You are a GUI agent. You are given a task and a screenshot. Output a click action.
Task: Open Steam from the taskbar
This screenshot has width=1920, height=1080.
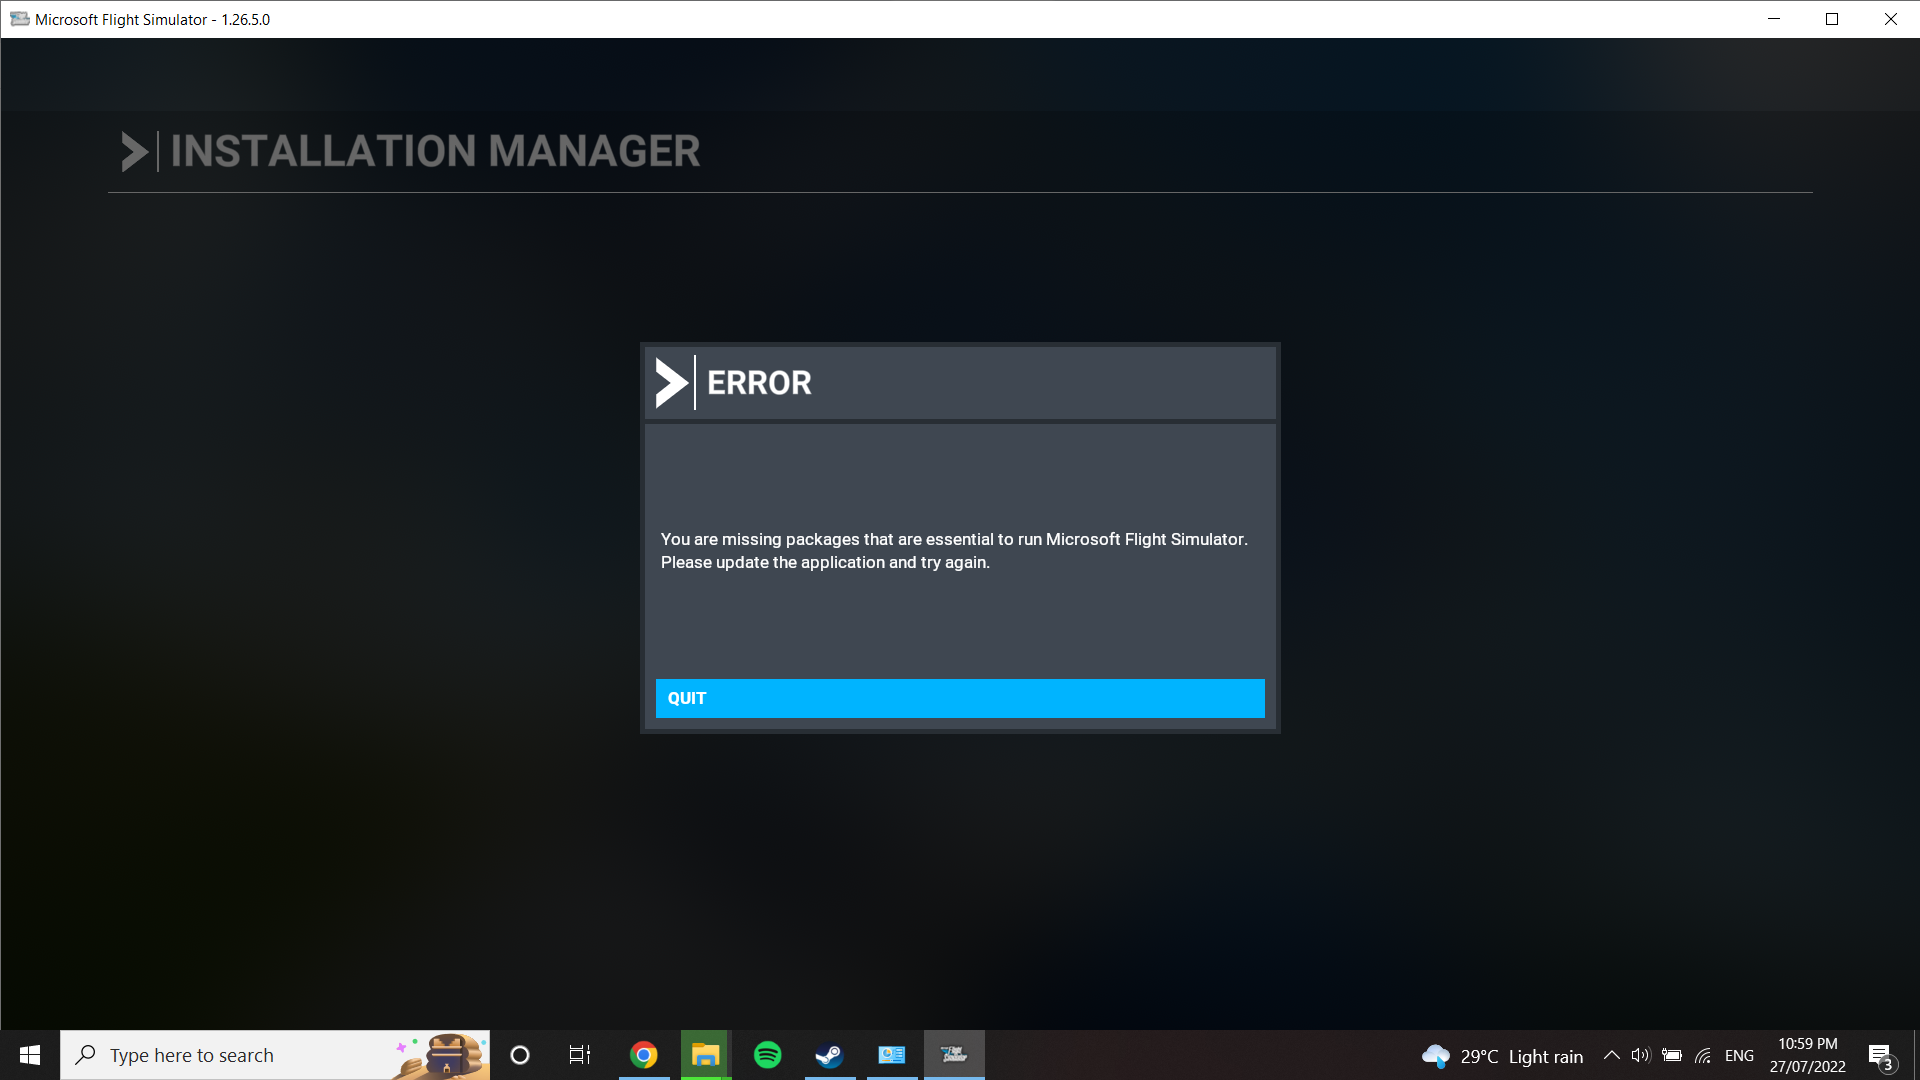click(829, 1054)
